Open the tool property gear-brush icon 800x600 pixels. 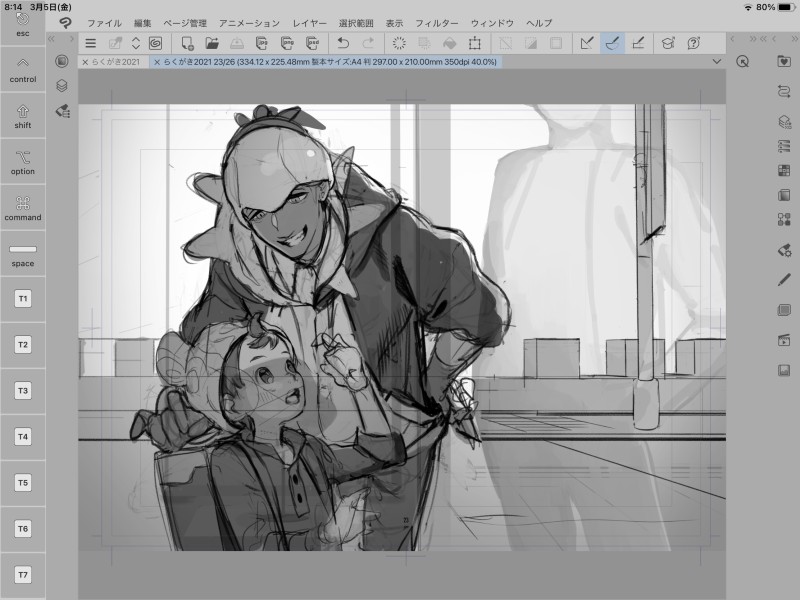[x=784, y=250]
